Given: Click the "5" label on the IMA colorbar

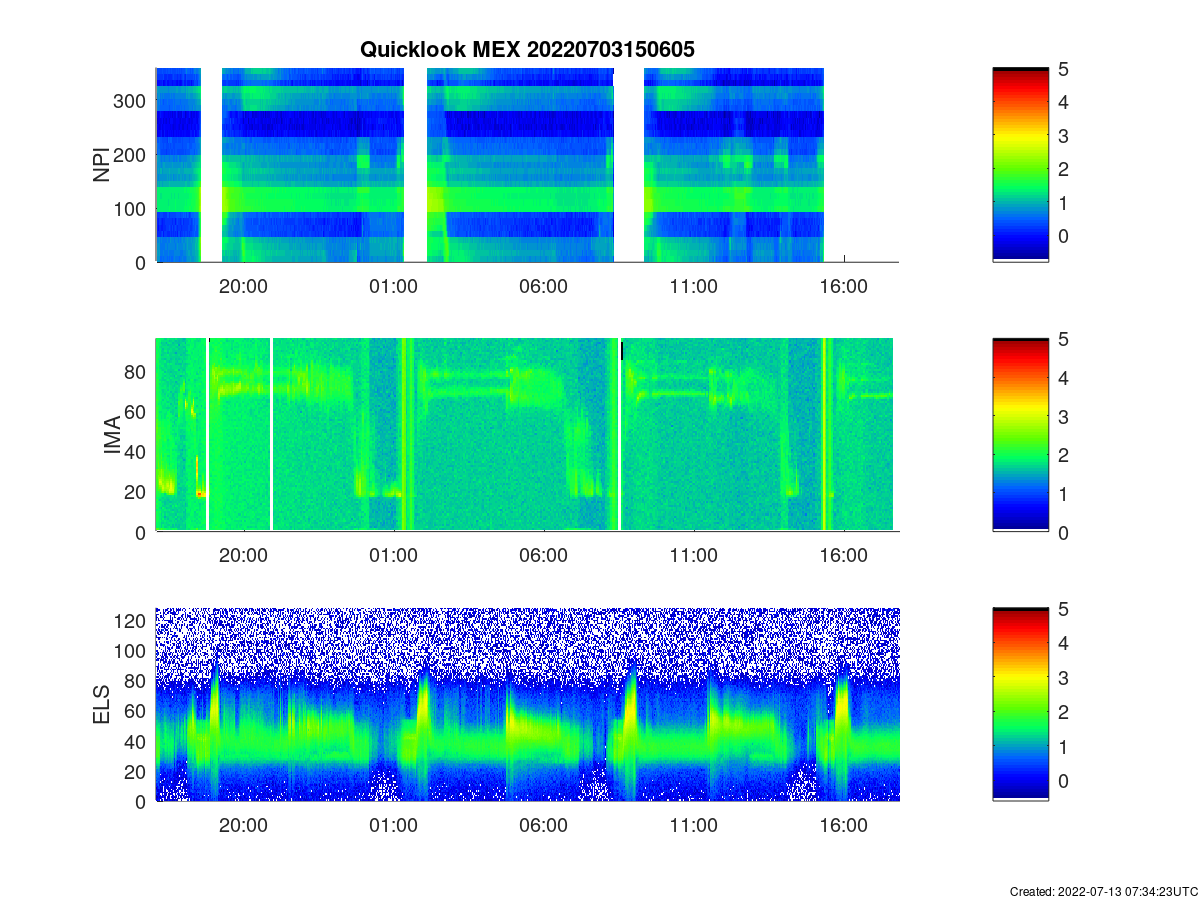Looking at the screenshot, I should 1064,339.
